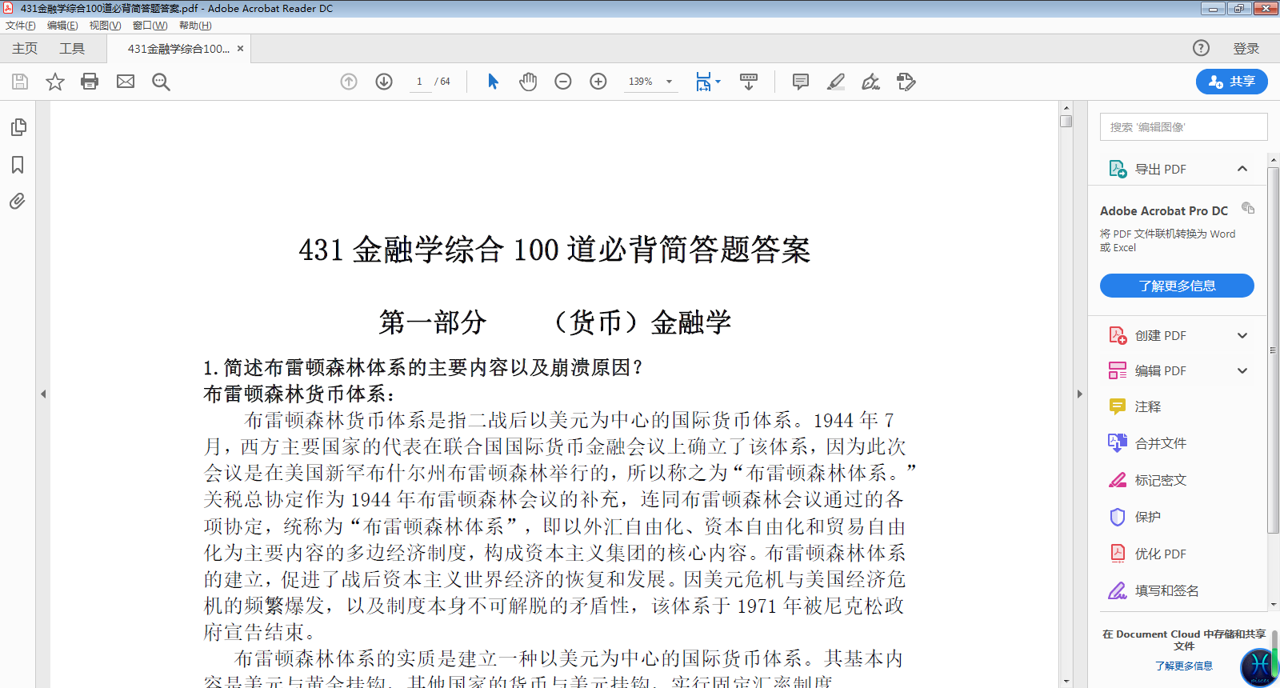1280x688 pixels.
Task: Open the 编辑(E) menu
Action: [62, 26]
